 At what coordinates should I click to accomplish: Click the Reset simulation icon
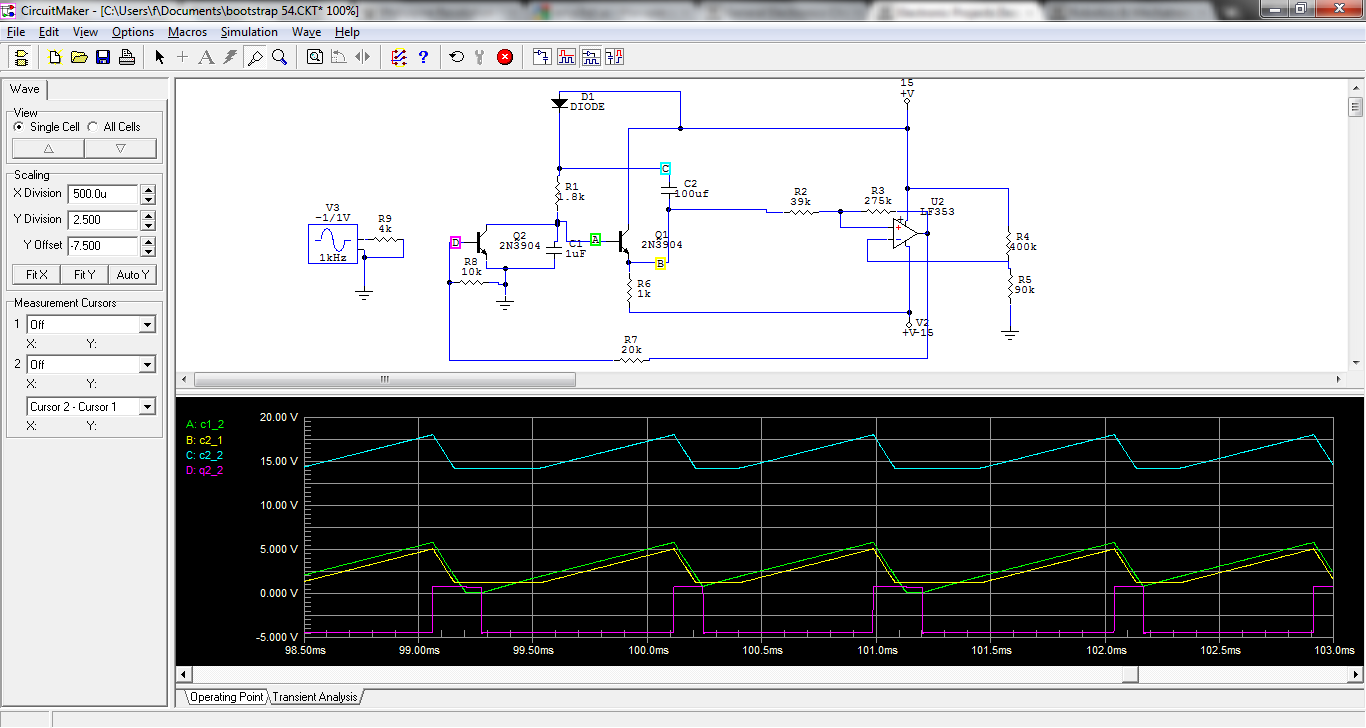coord(457,57)
